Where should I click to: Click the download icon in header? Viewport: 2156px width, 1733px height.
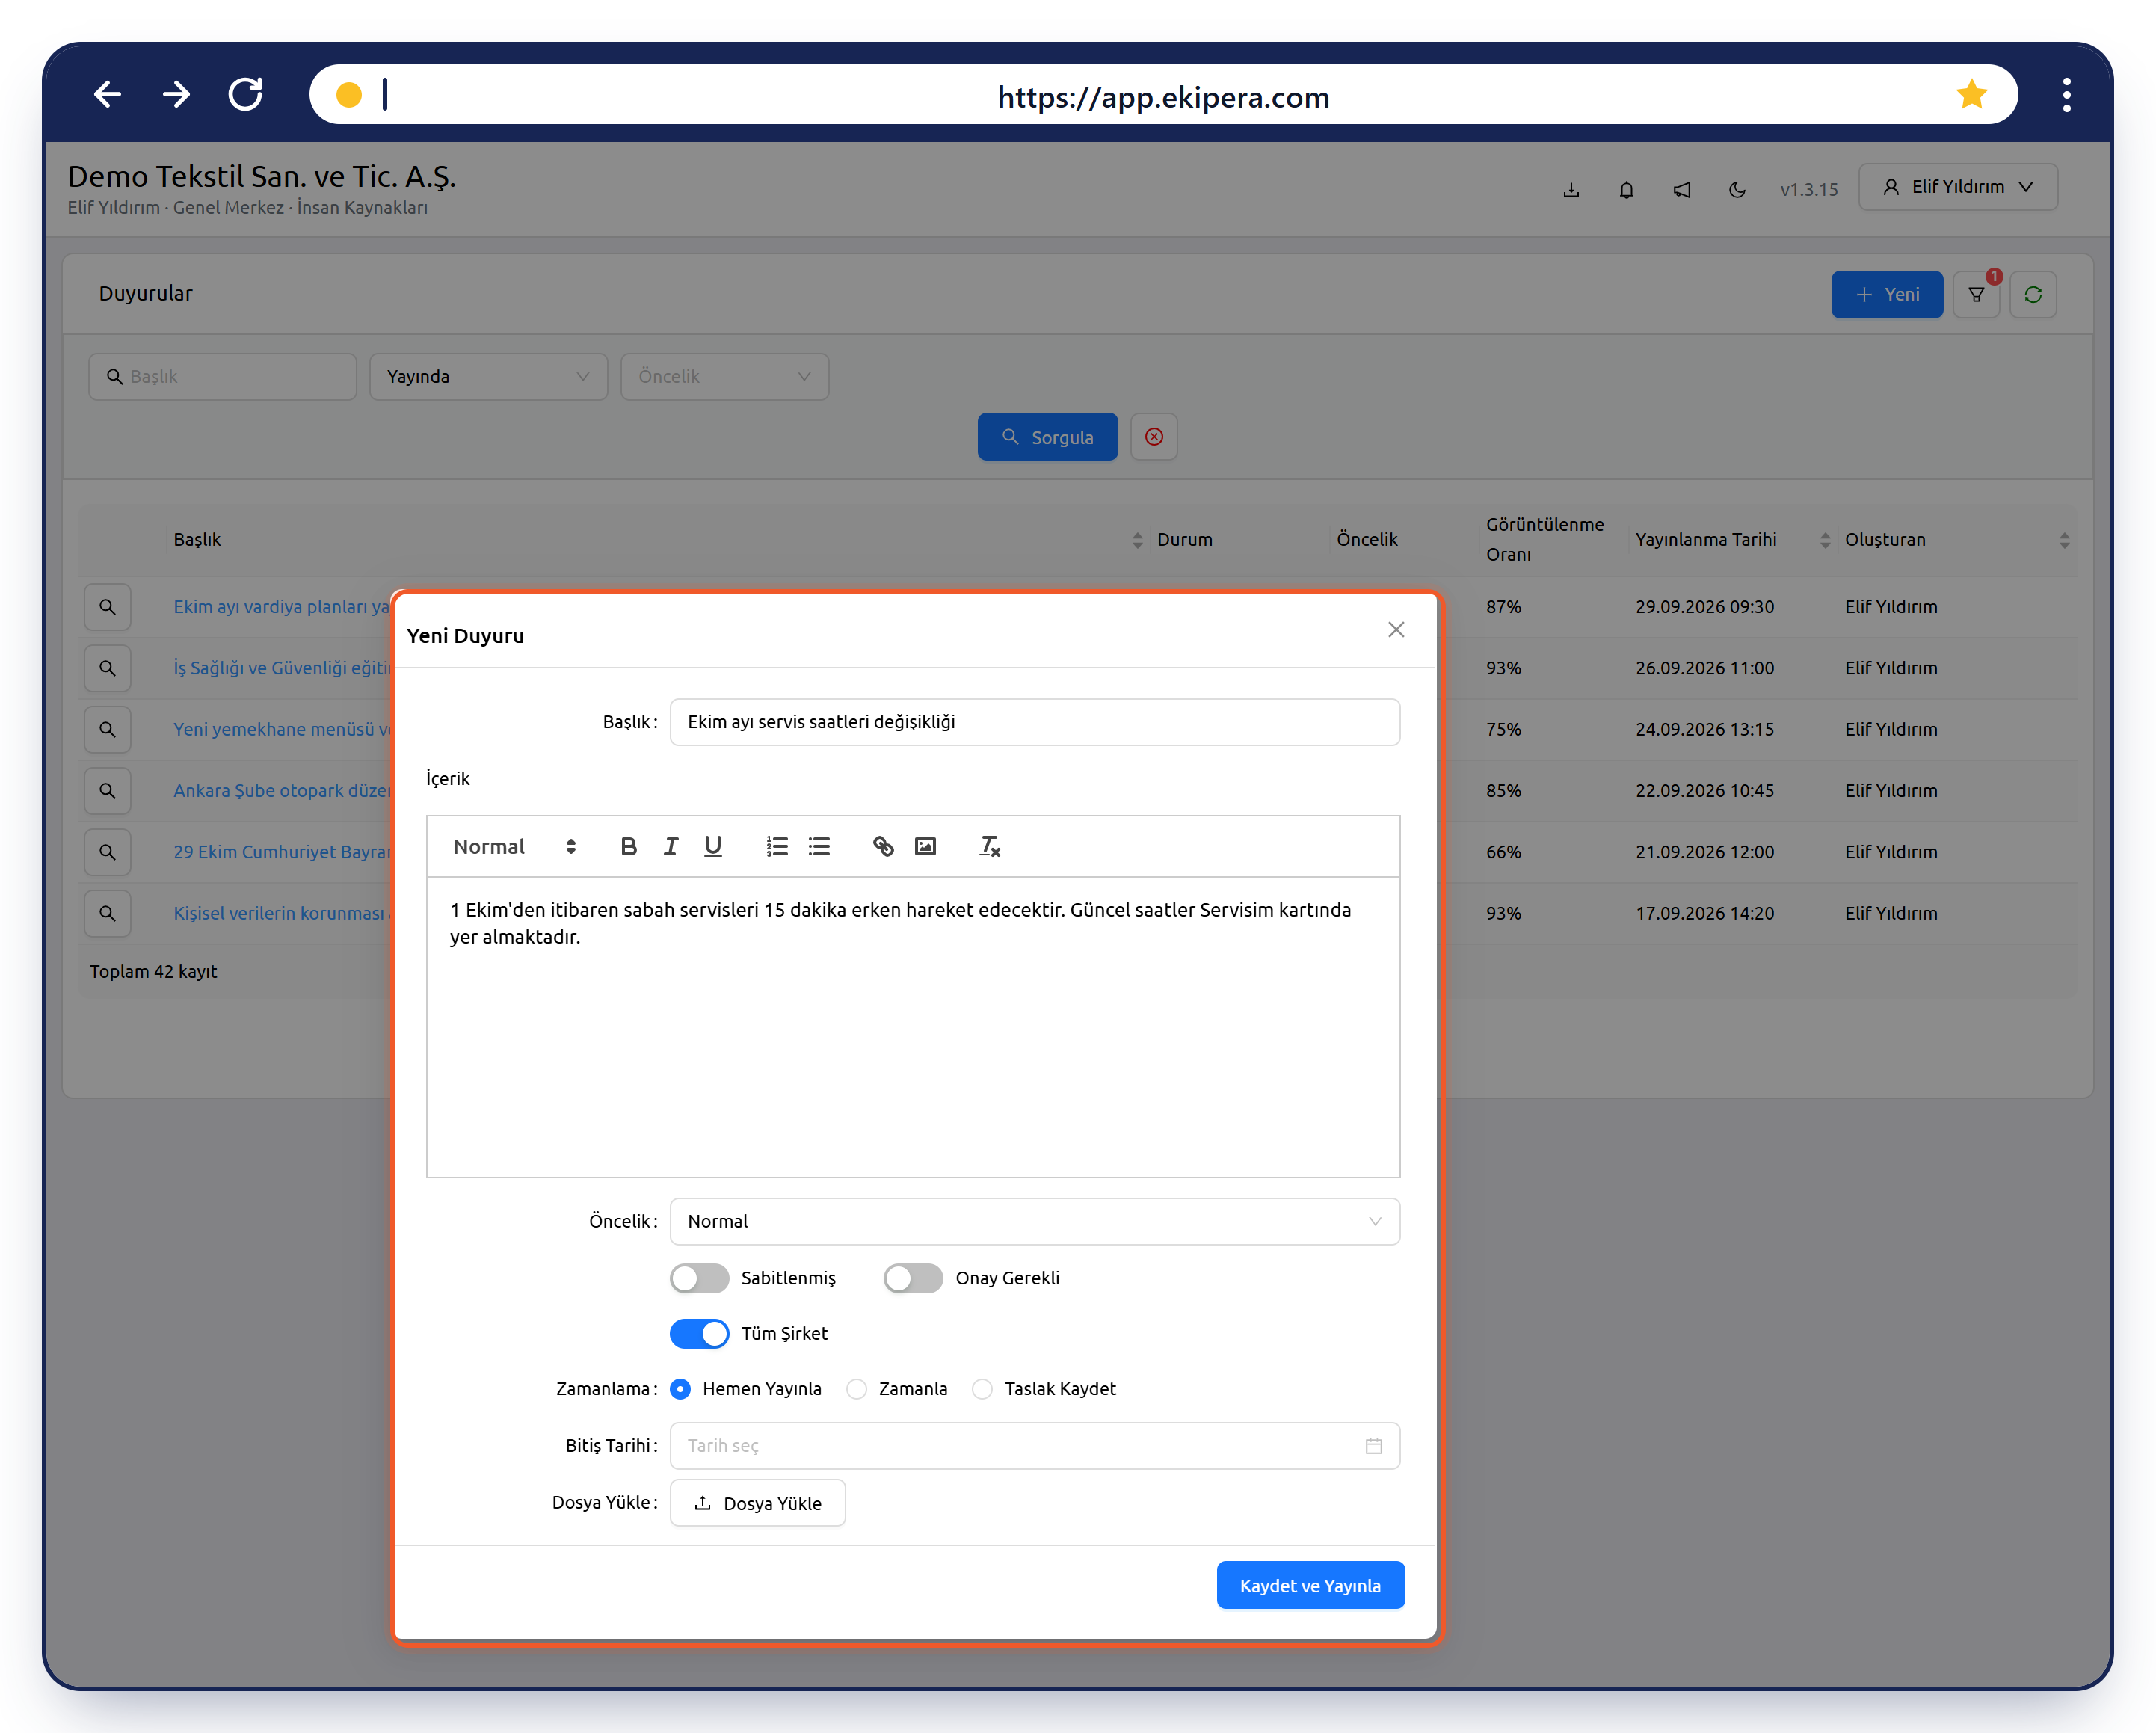(1571, 189)
